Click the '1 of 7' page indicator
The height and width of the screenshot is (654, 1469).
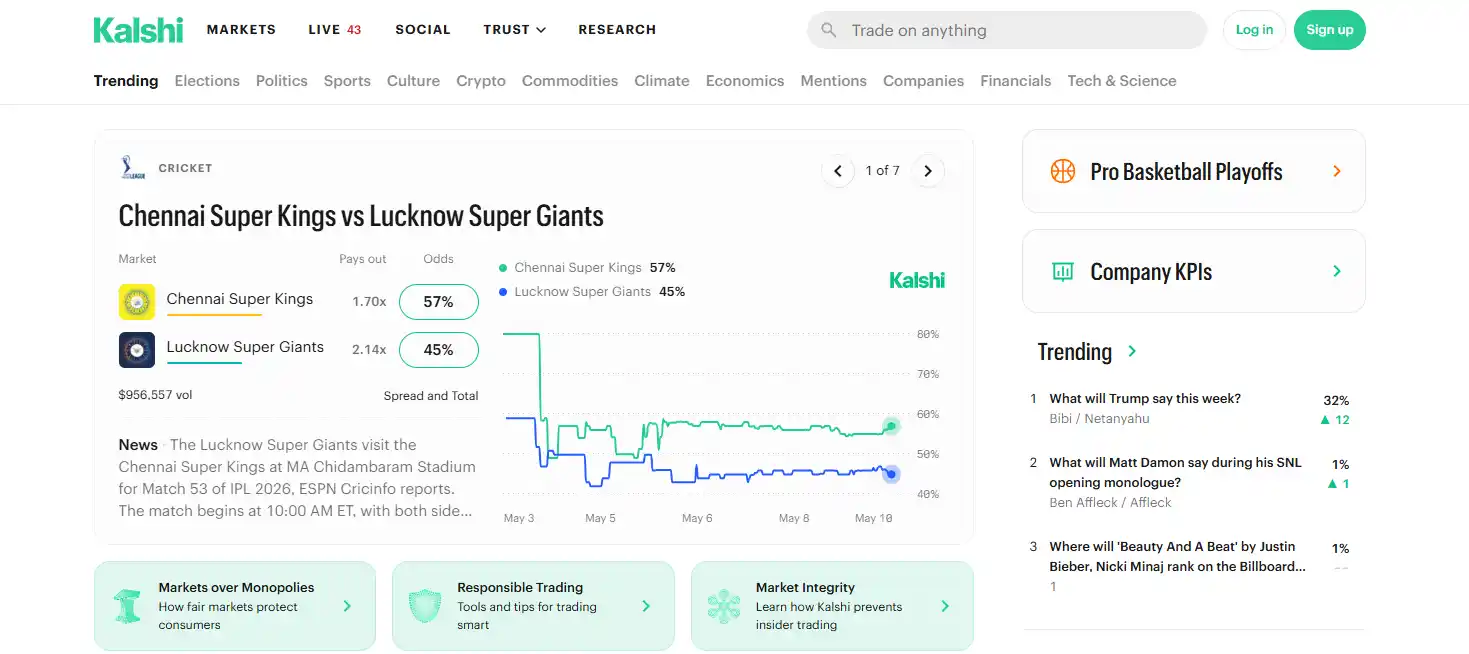883,171
